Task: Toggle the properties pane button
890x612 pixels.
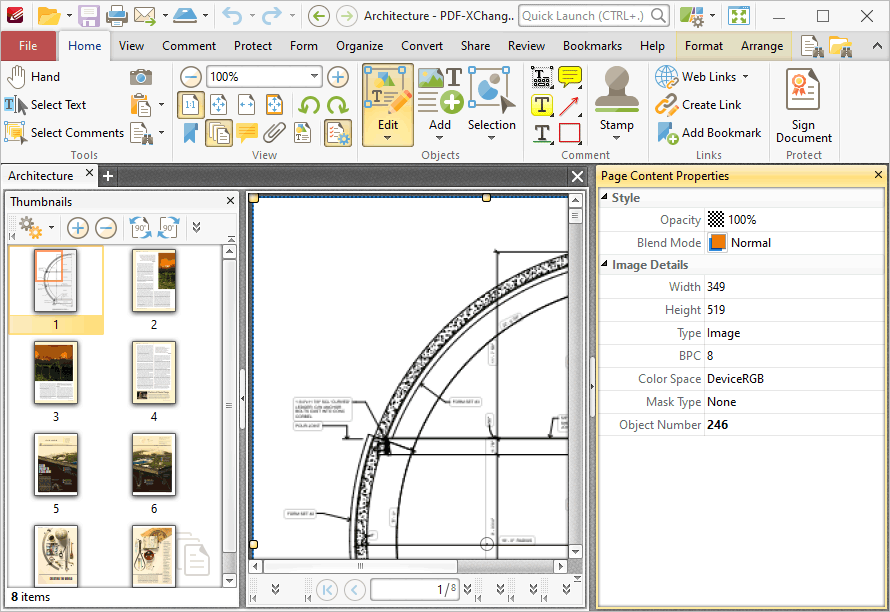Action: click(338, 133)
